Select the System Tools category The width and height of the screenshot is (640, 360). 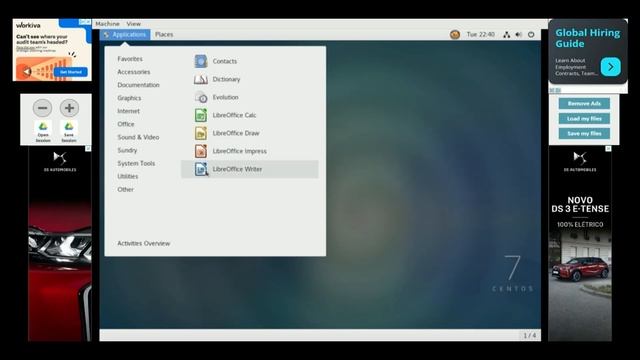pyautogui.click(x=136, y=163)
